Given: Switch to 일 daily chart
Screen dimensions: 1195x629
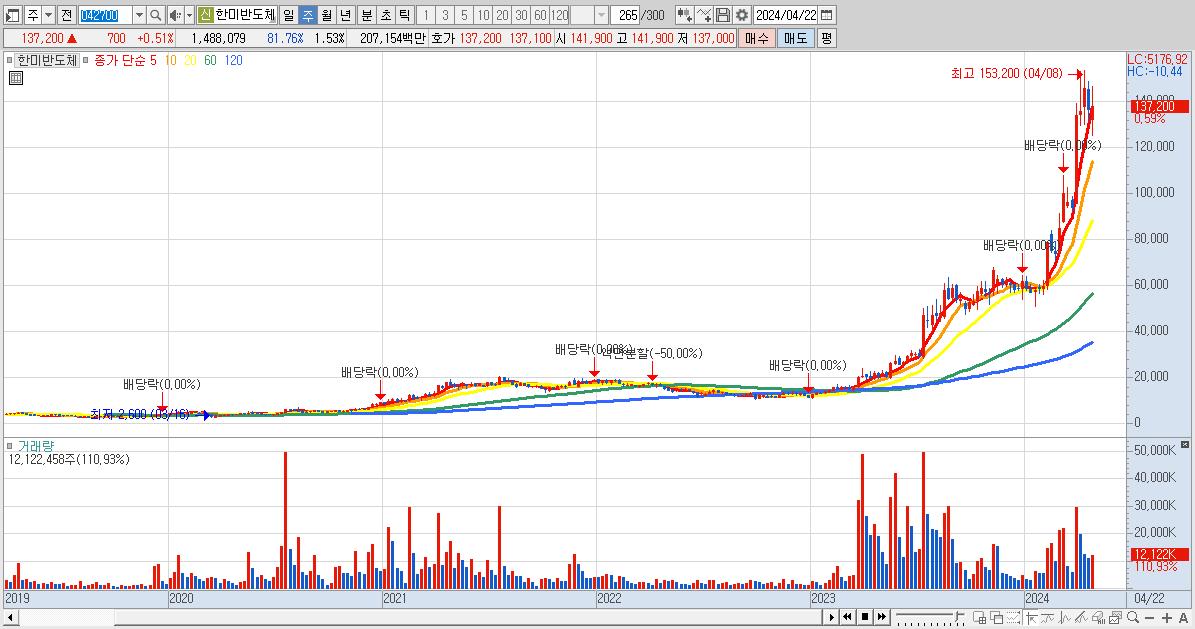Looking at the screenshot, I should click(x=288, y=15).
